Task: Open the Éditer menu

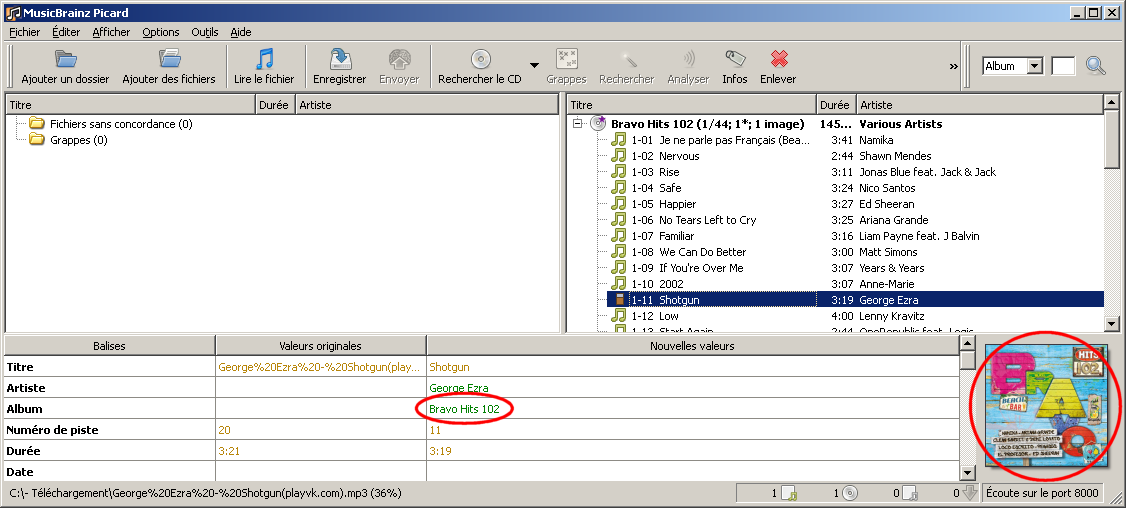Action: 66,32
